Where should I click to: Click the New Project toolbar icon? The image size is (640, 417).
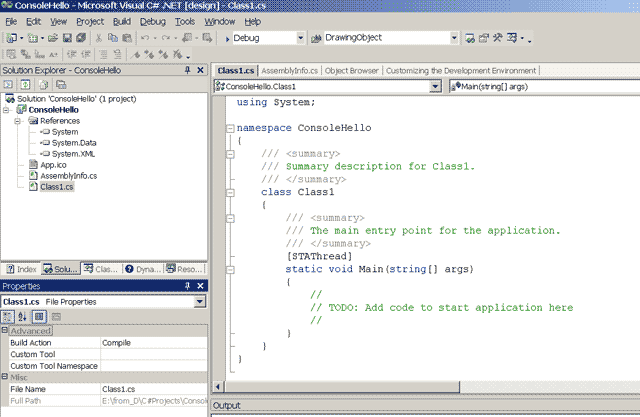click(11, 38)
